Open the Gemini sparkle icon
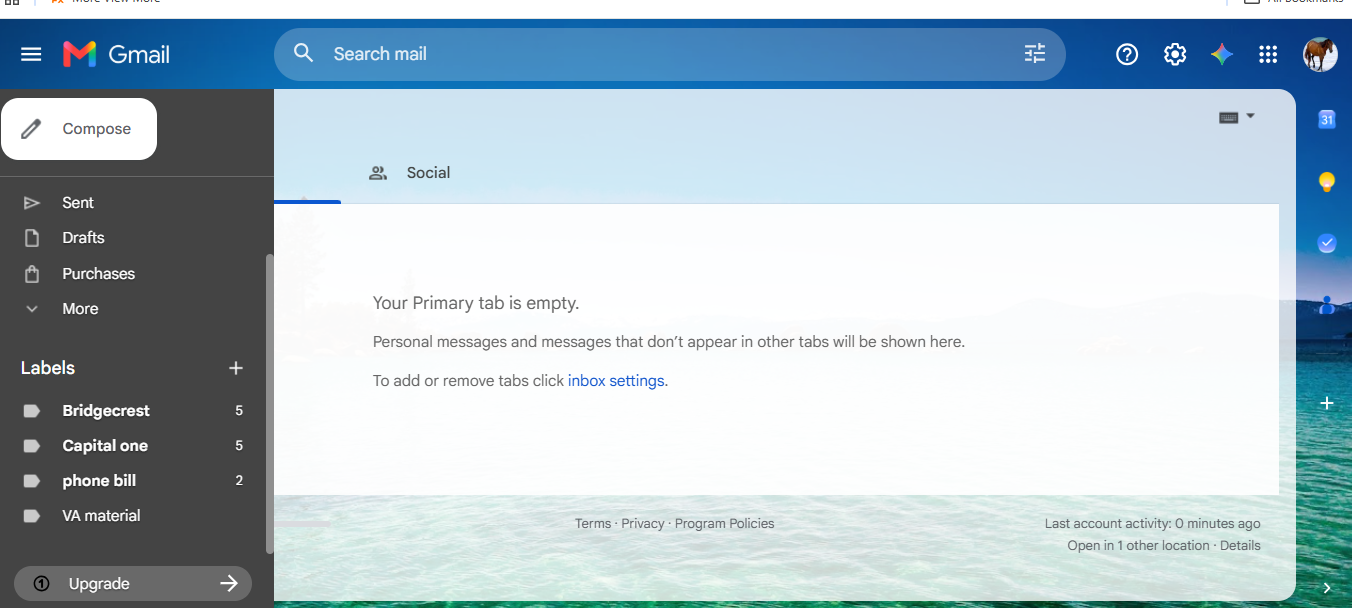The image size is (1352, 608). (x=1222, y=54)
